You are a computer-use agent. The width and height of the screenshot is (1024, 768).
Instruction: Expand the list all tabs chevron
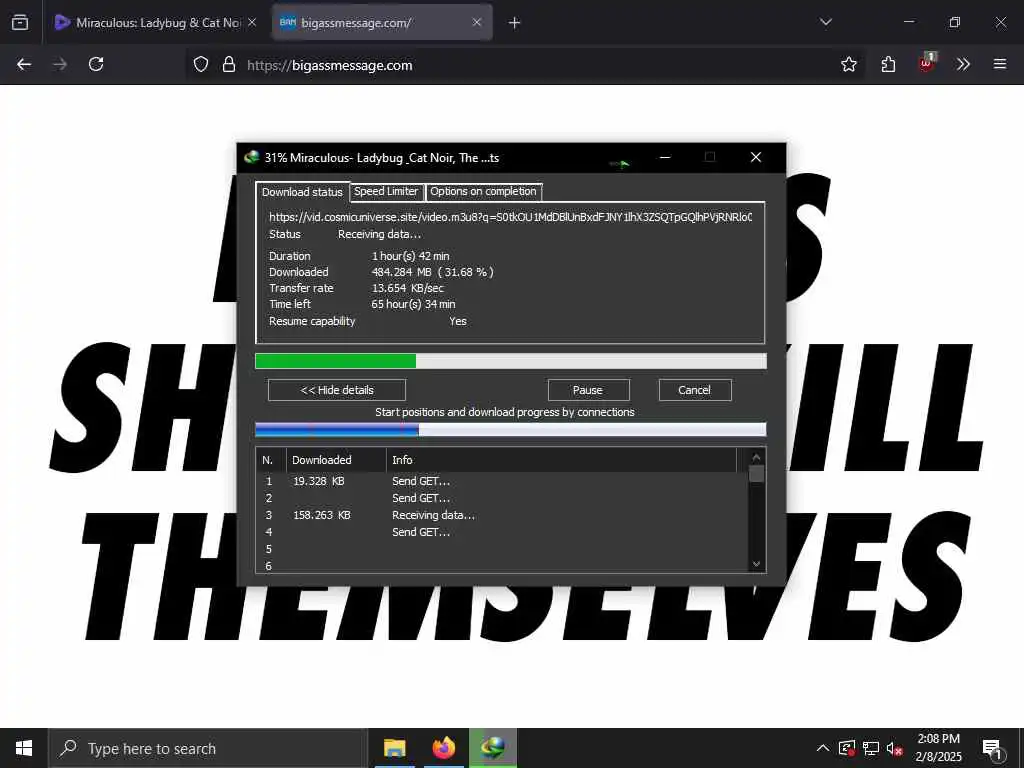pyautogui.click(x=826, y=22)
